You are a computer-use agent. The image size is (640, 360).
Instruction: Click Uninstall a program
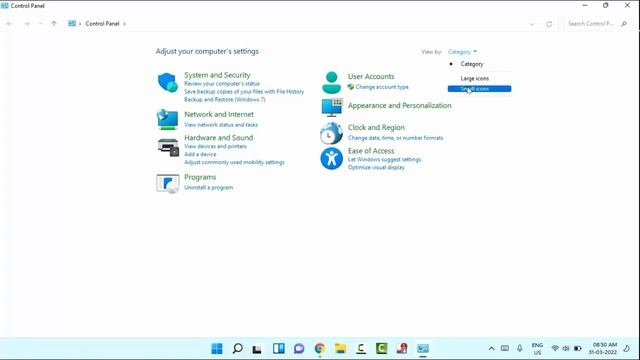[x=209, y=188]
